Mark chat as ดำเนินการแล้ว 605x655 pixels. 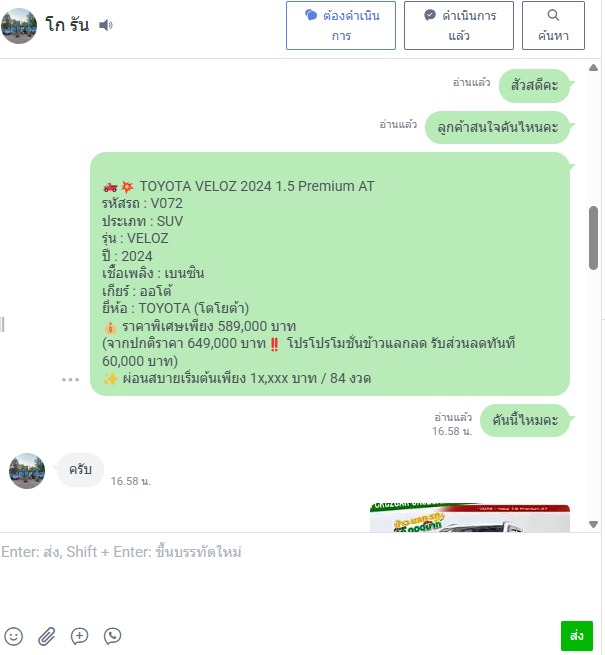(x=459, y=25)
